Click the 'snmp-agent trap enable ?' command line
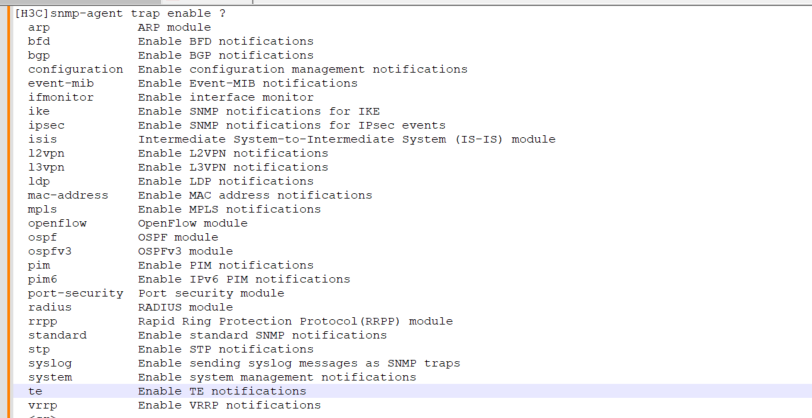Viewport: 812px width, 418px height. coord(120,13)
